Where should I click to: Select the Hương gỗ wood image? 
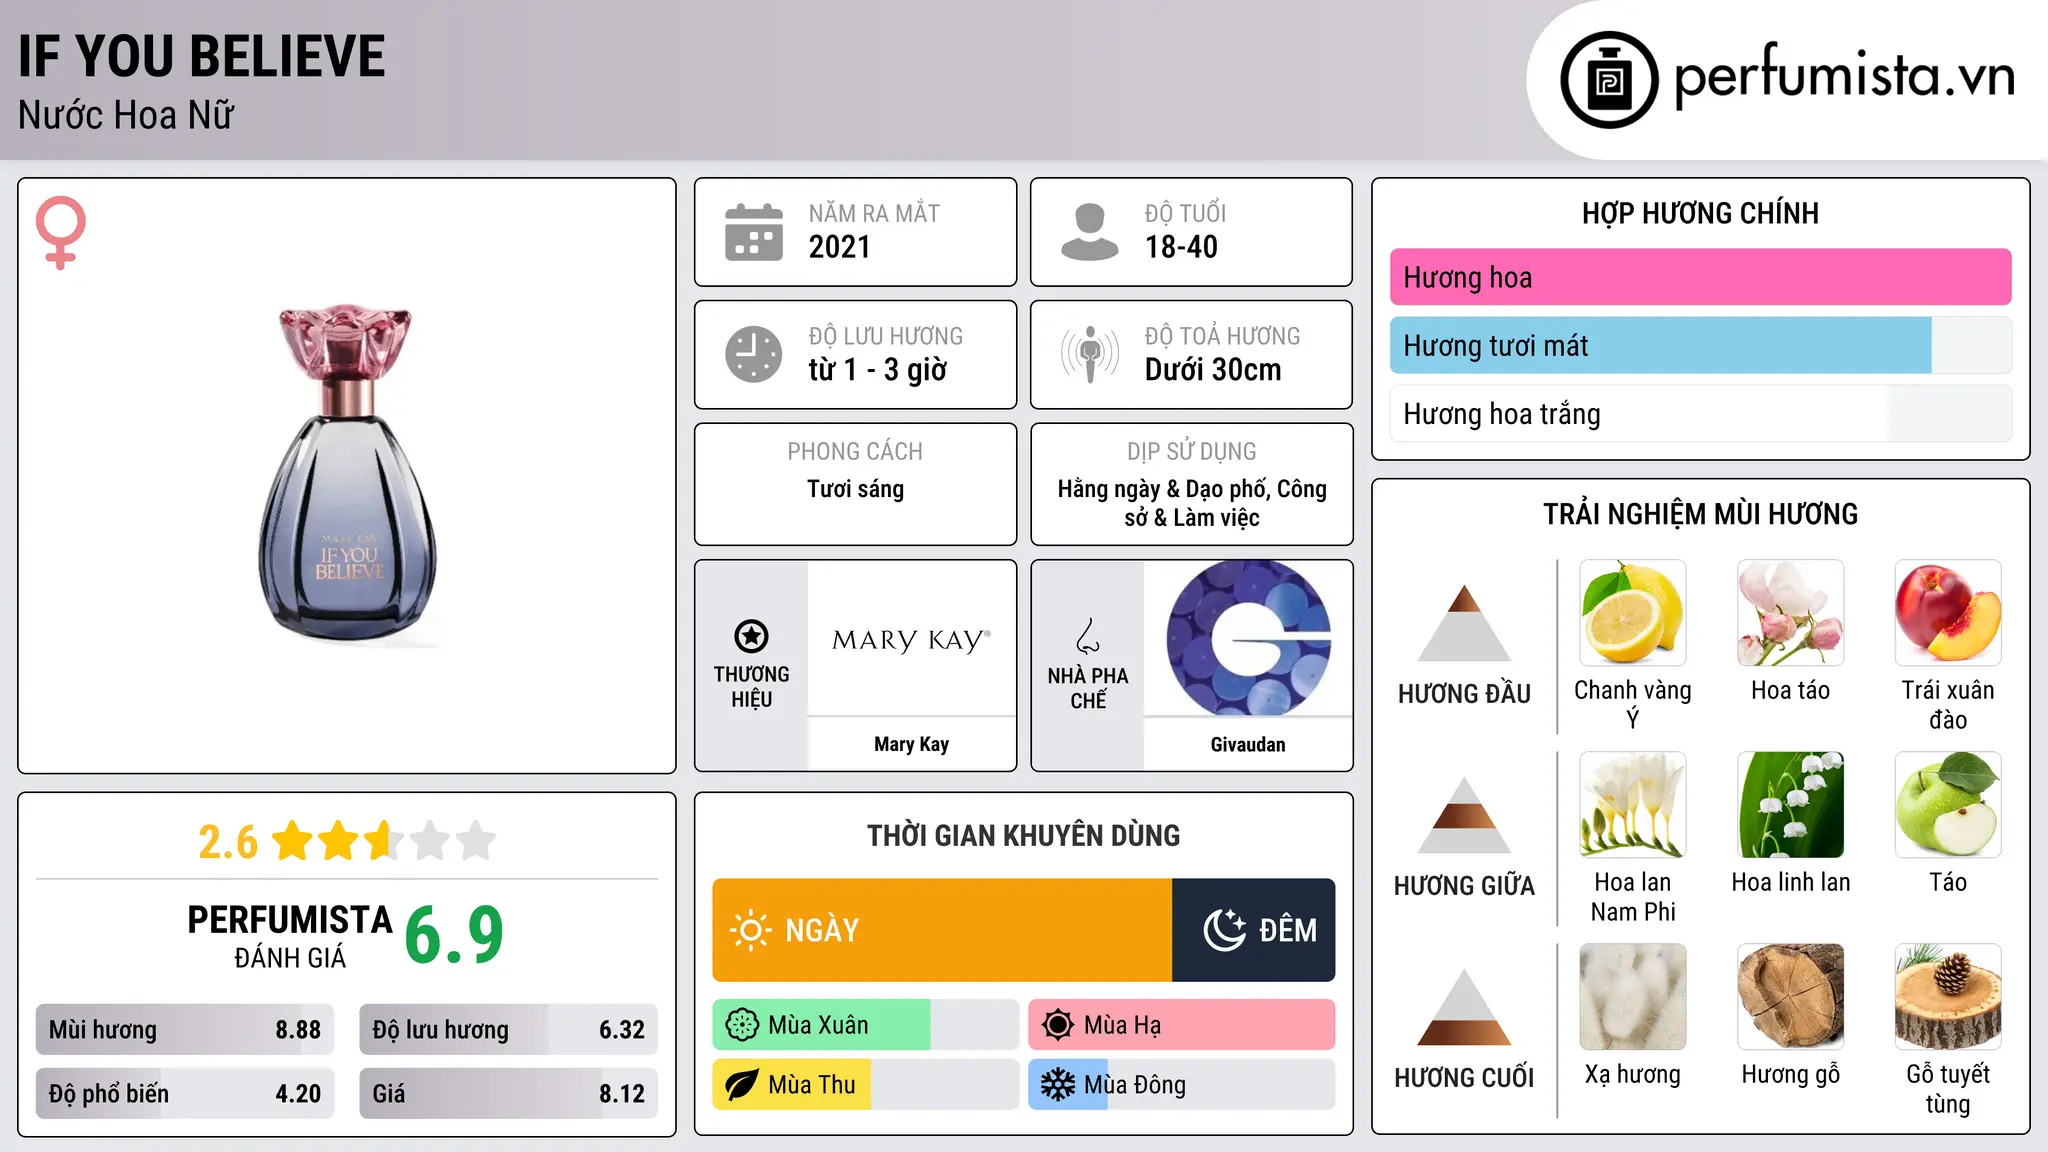(1791, 997)
